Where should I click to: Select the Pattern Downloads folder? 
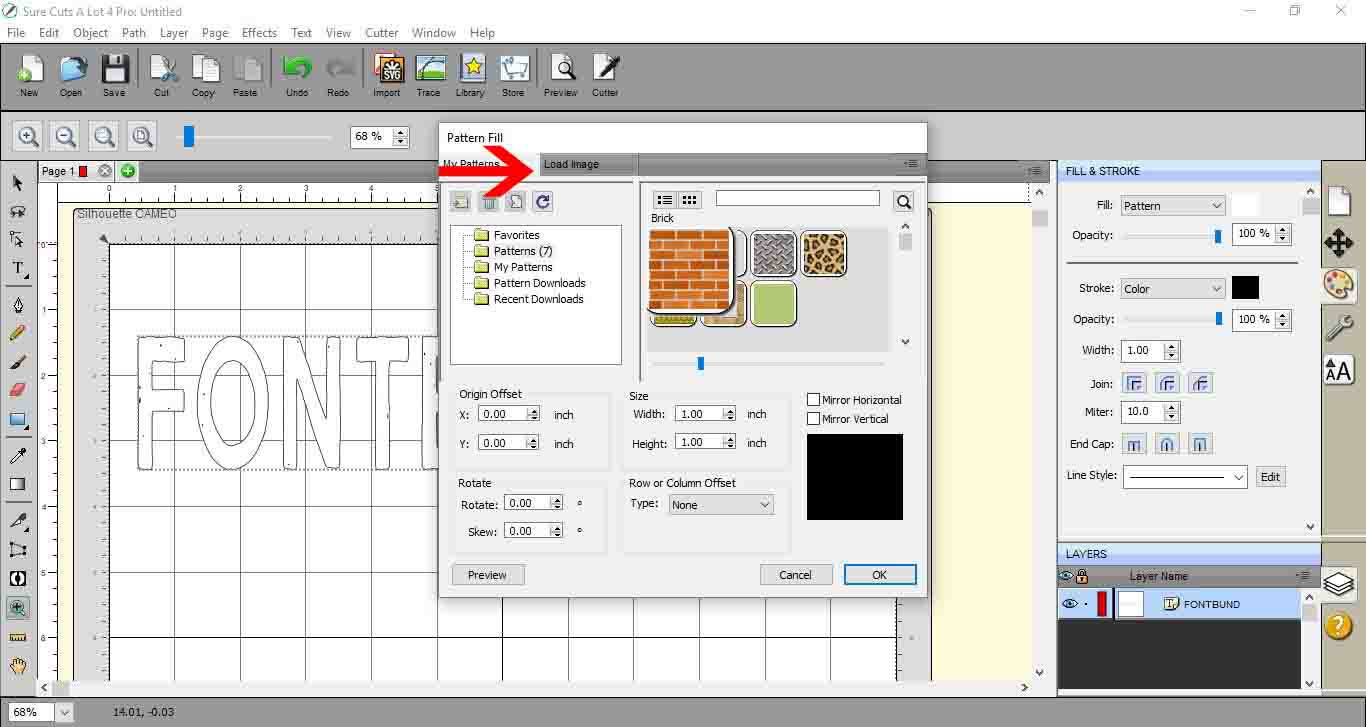(539, 283)
